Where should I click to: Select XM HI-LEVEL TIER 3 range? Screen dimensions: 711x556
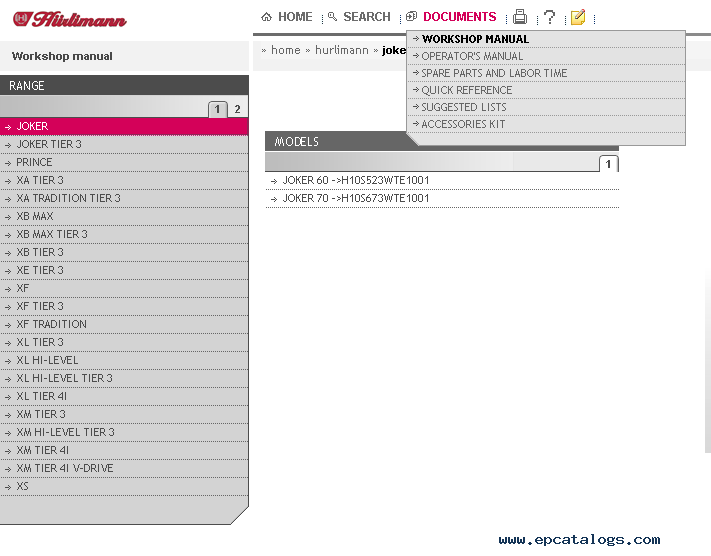pos(124,432)
